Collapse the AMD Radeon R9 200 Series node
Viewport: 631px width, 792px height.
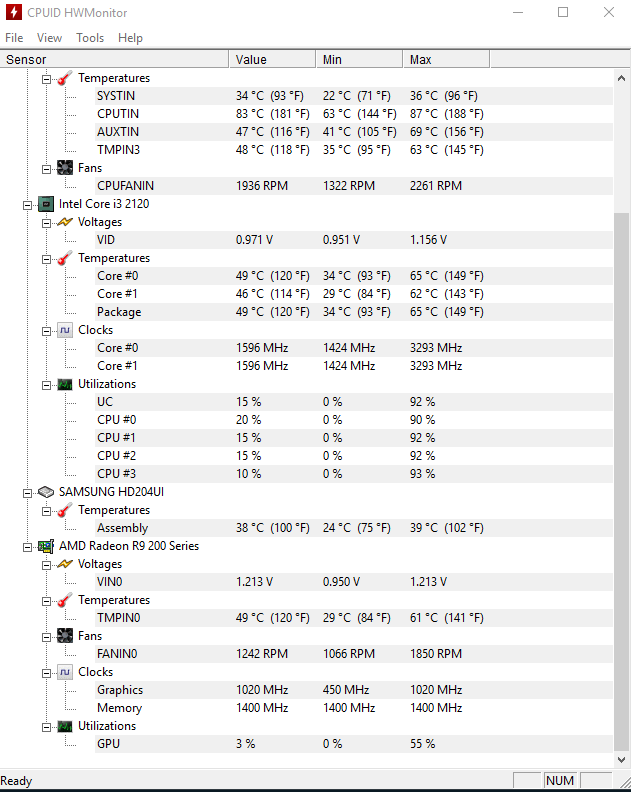click(27, 547)
